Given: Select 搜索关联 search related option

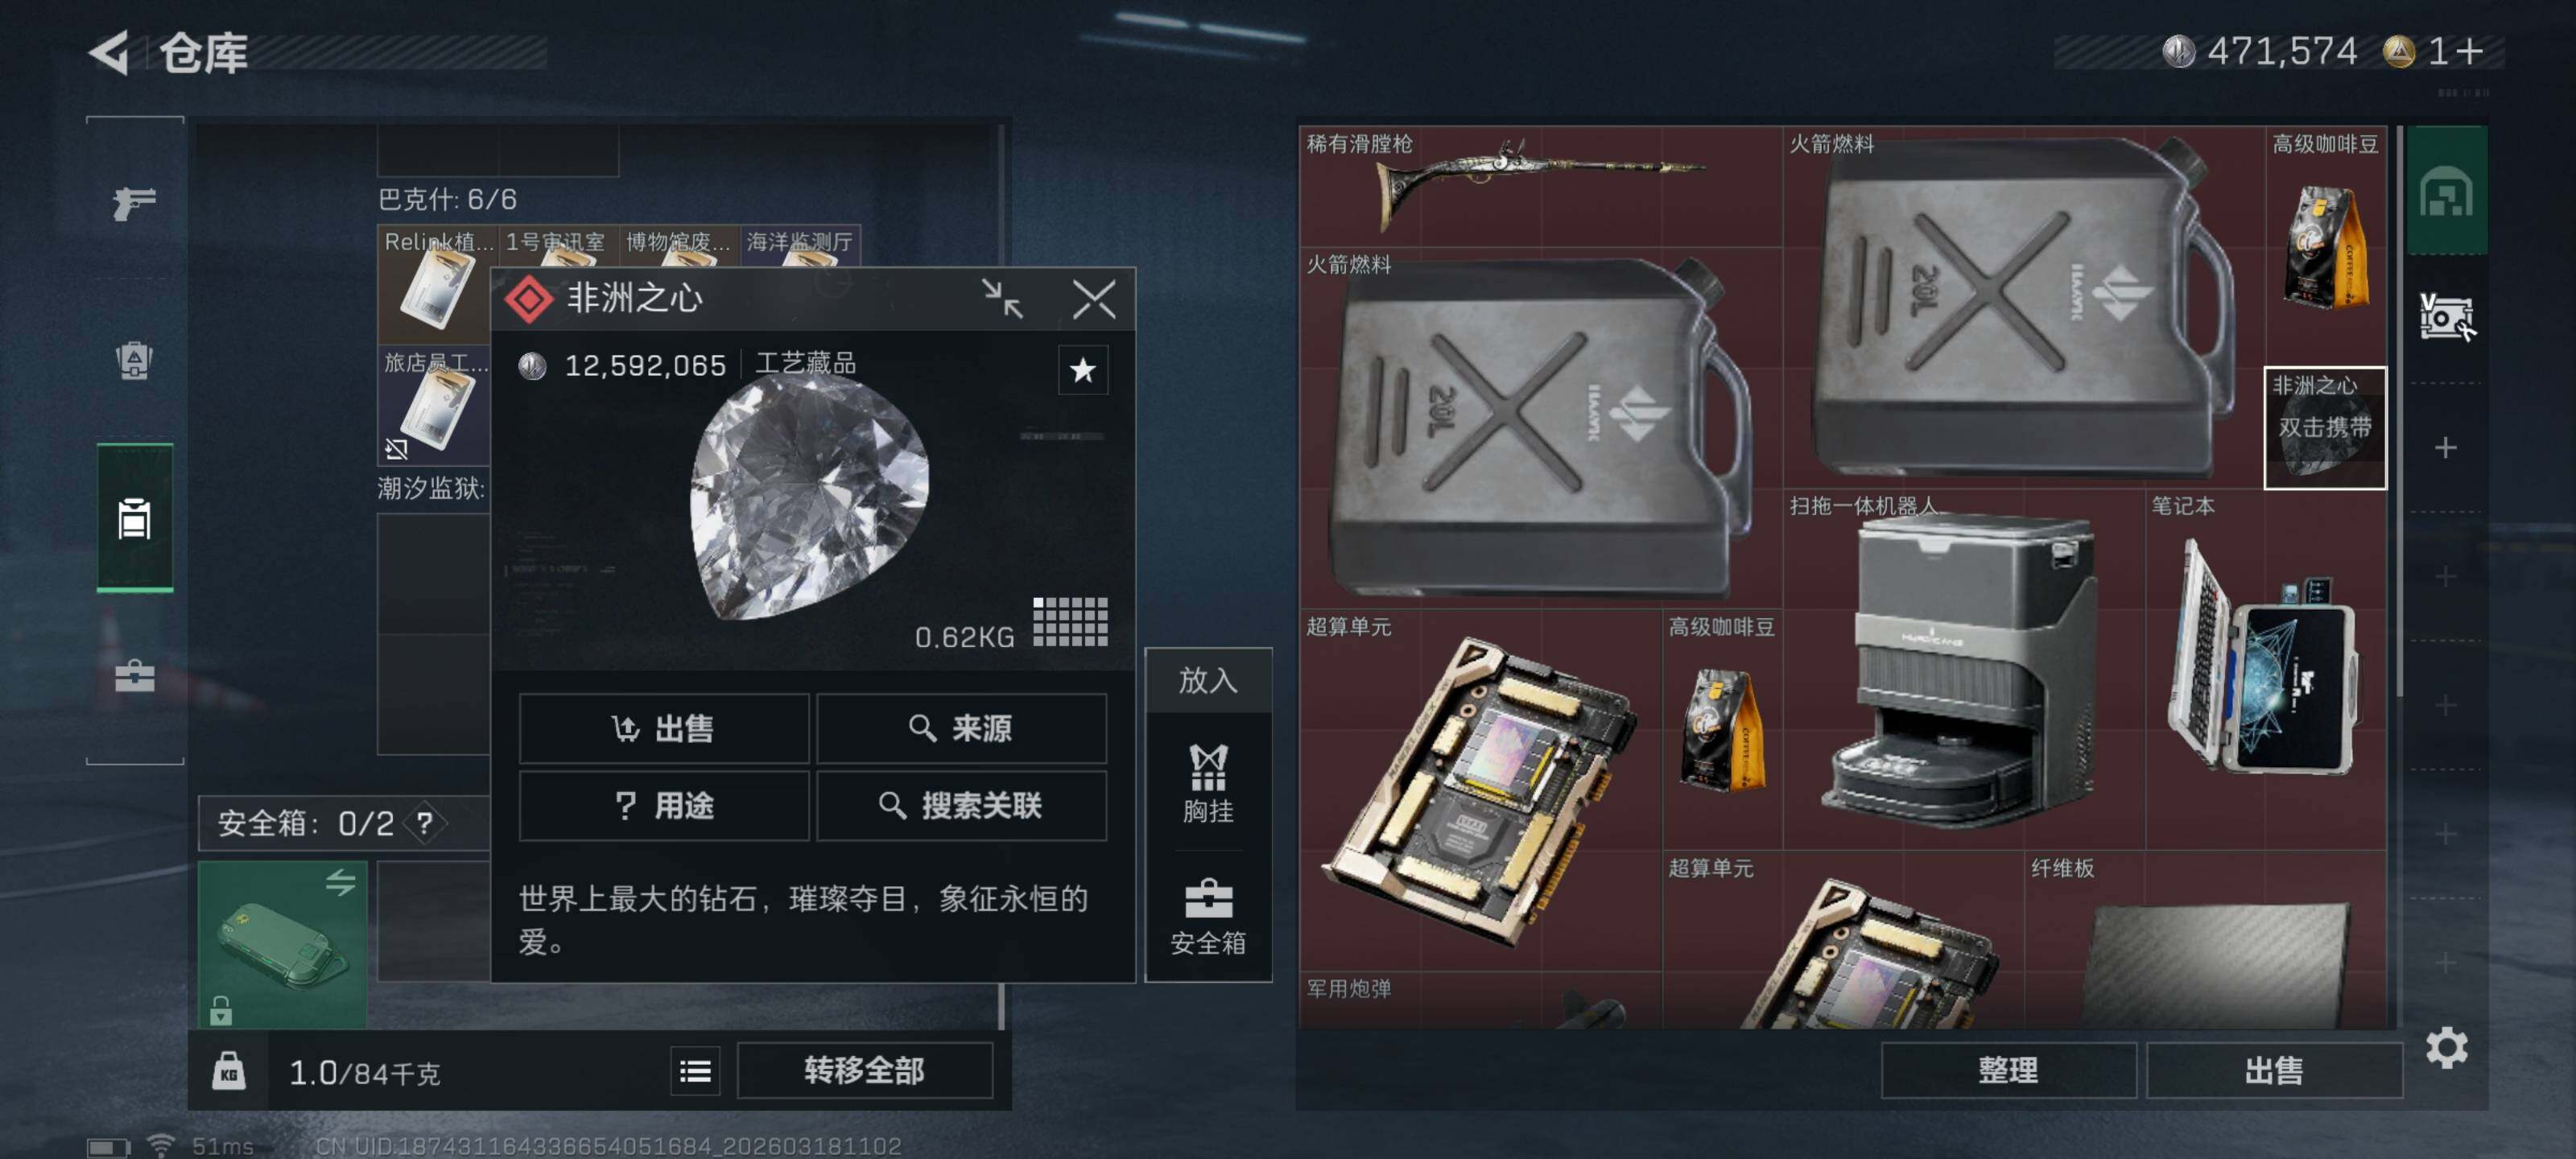Looking at the screenshot, I should tap(961, 805).
